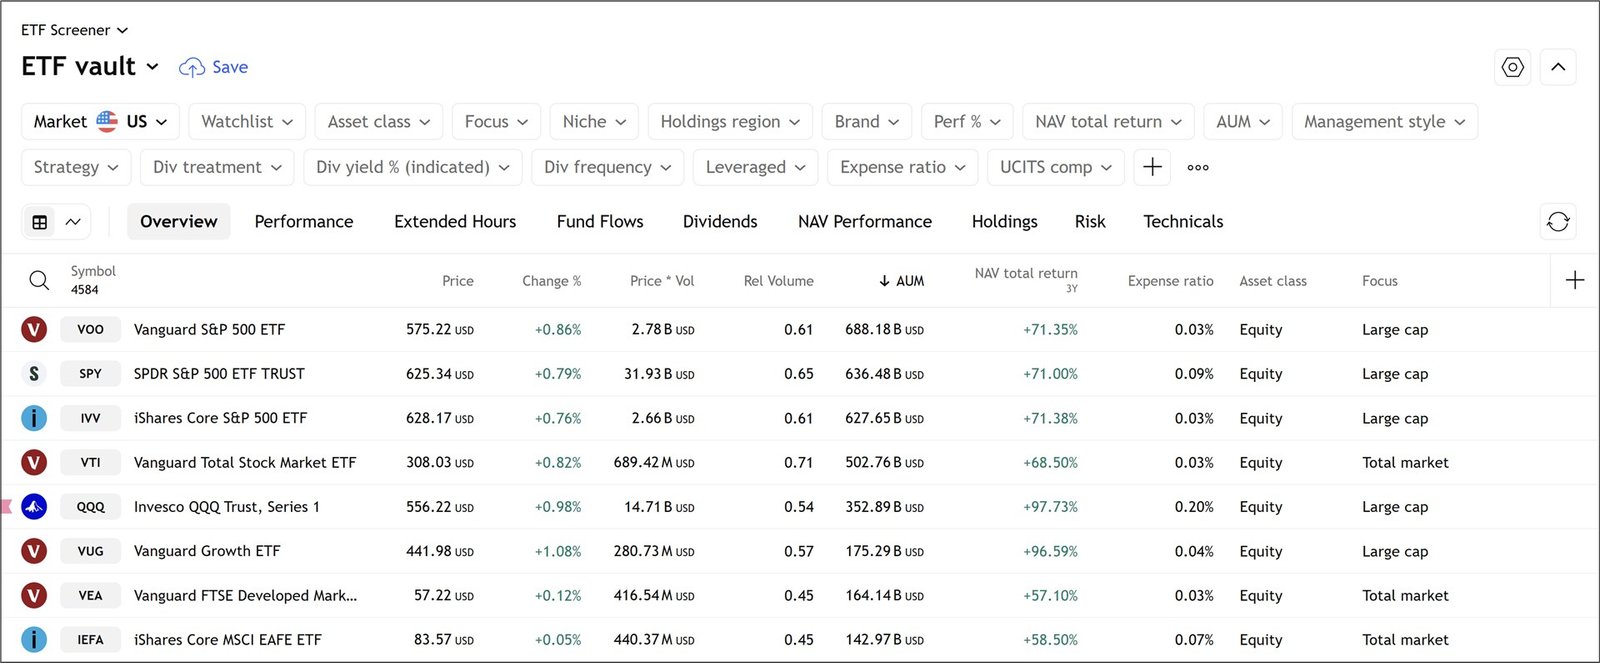Open the Holdings region filter
1600x663 pixels.
tap(730, 121)
